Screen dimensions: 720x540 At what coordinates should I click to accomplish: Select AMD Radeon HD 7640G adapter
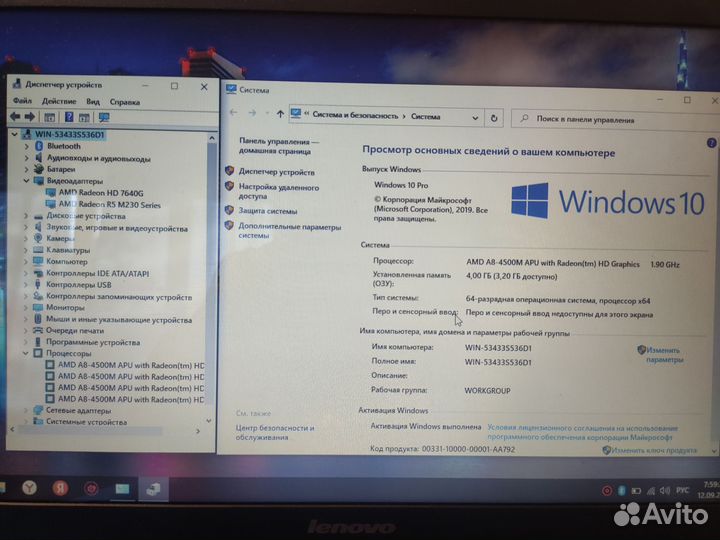pos(101,193)
